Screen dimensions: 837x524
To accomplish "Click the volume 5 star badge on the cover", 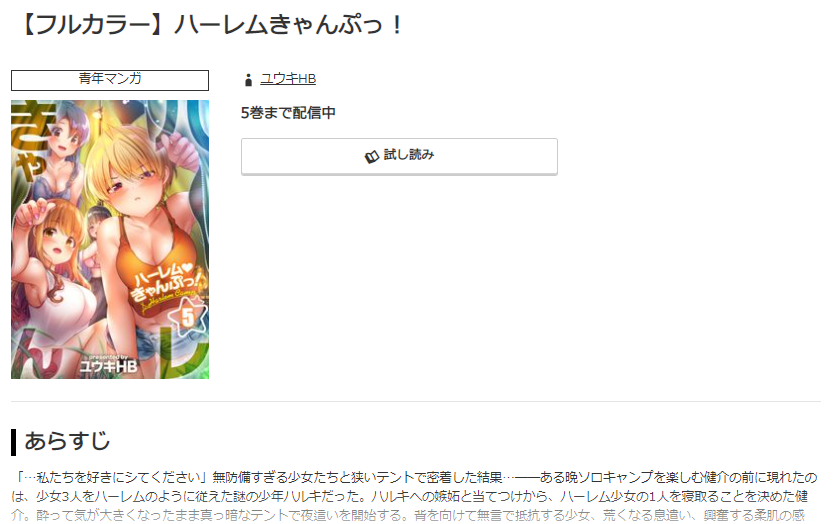I will point(187,317).
